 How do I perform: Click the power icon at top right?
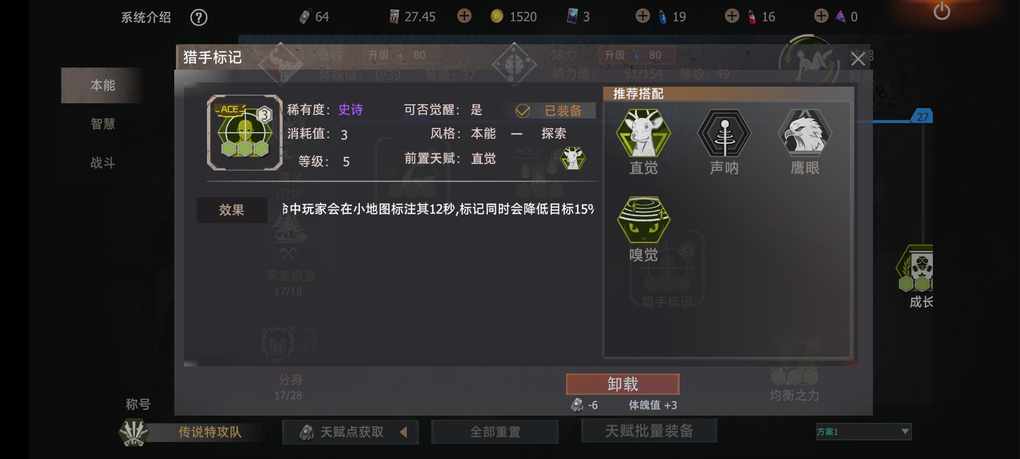[941, 11]
